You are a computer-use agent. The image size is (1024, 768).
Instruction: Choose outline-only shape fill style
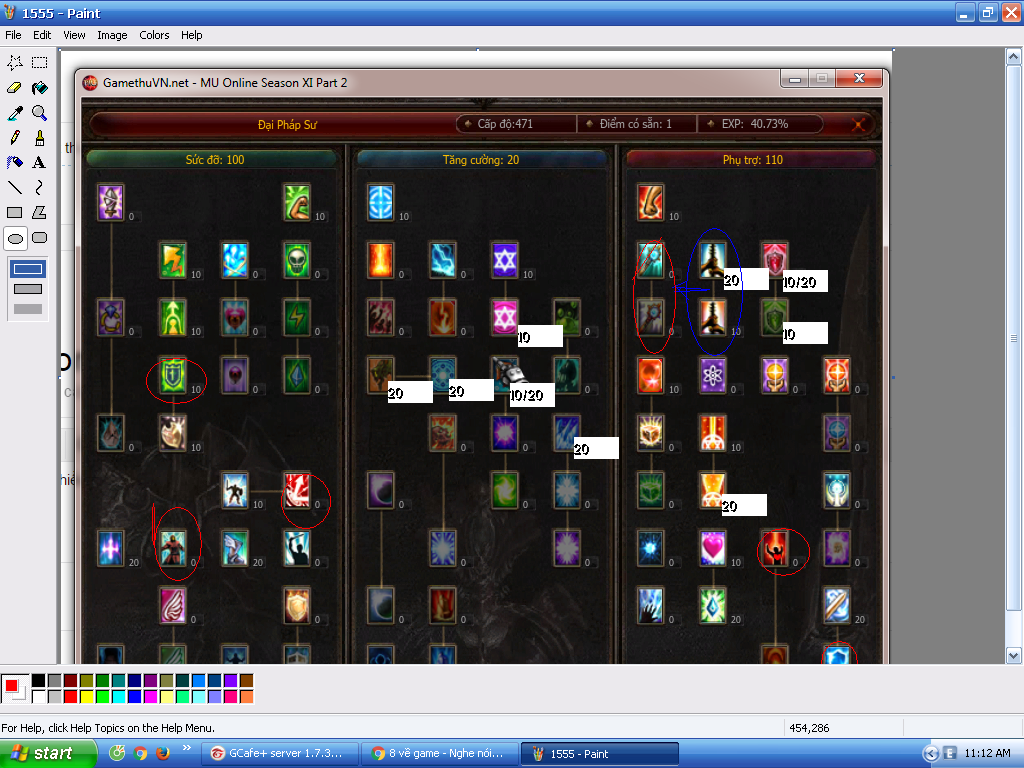(28, 268)
